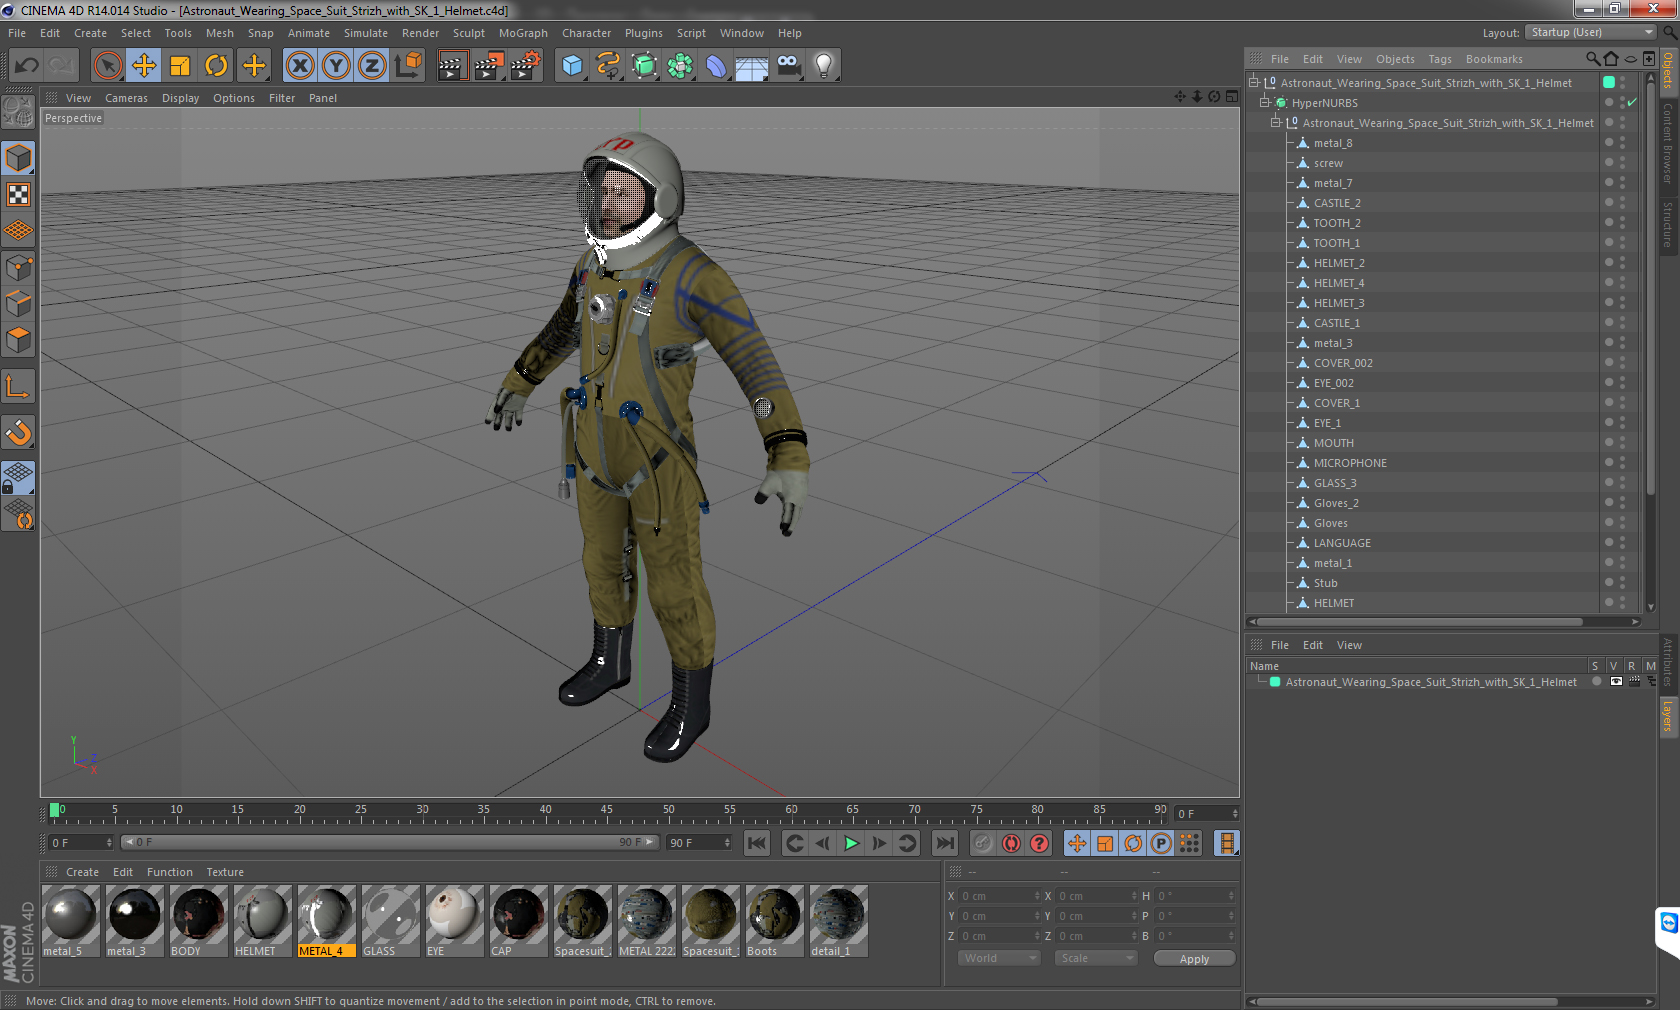
Task: Click the Apply button in coordinates
Action: 1194,959
